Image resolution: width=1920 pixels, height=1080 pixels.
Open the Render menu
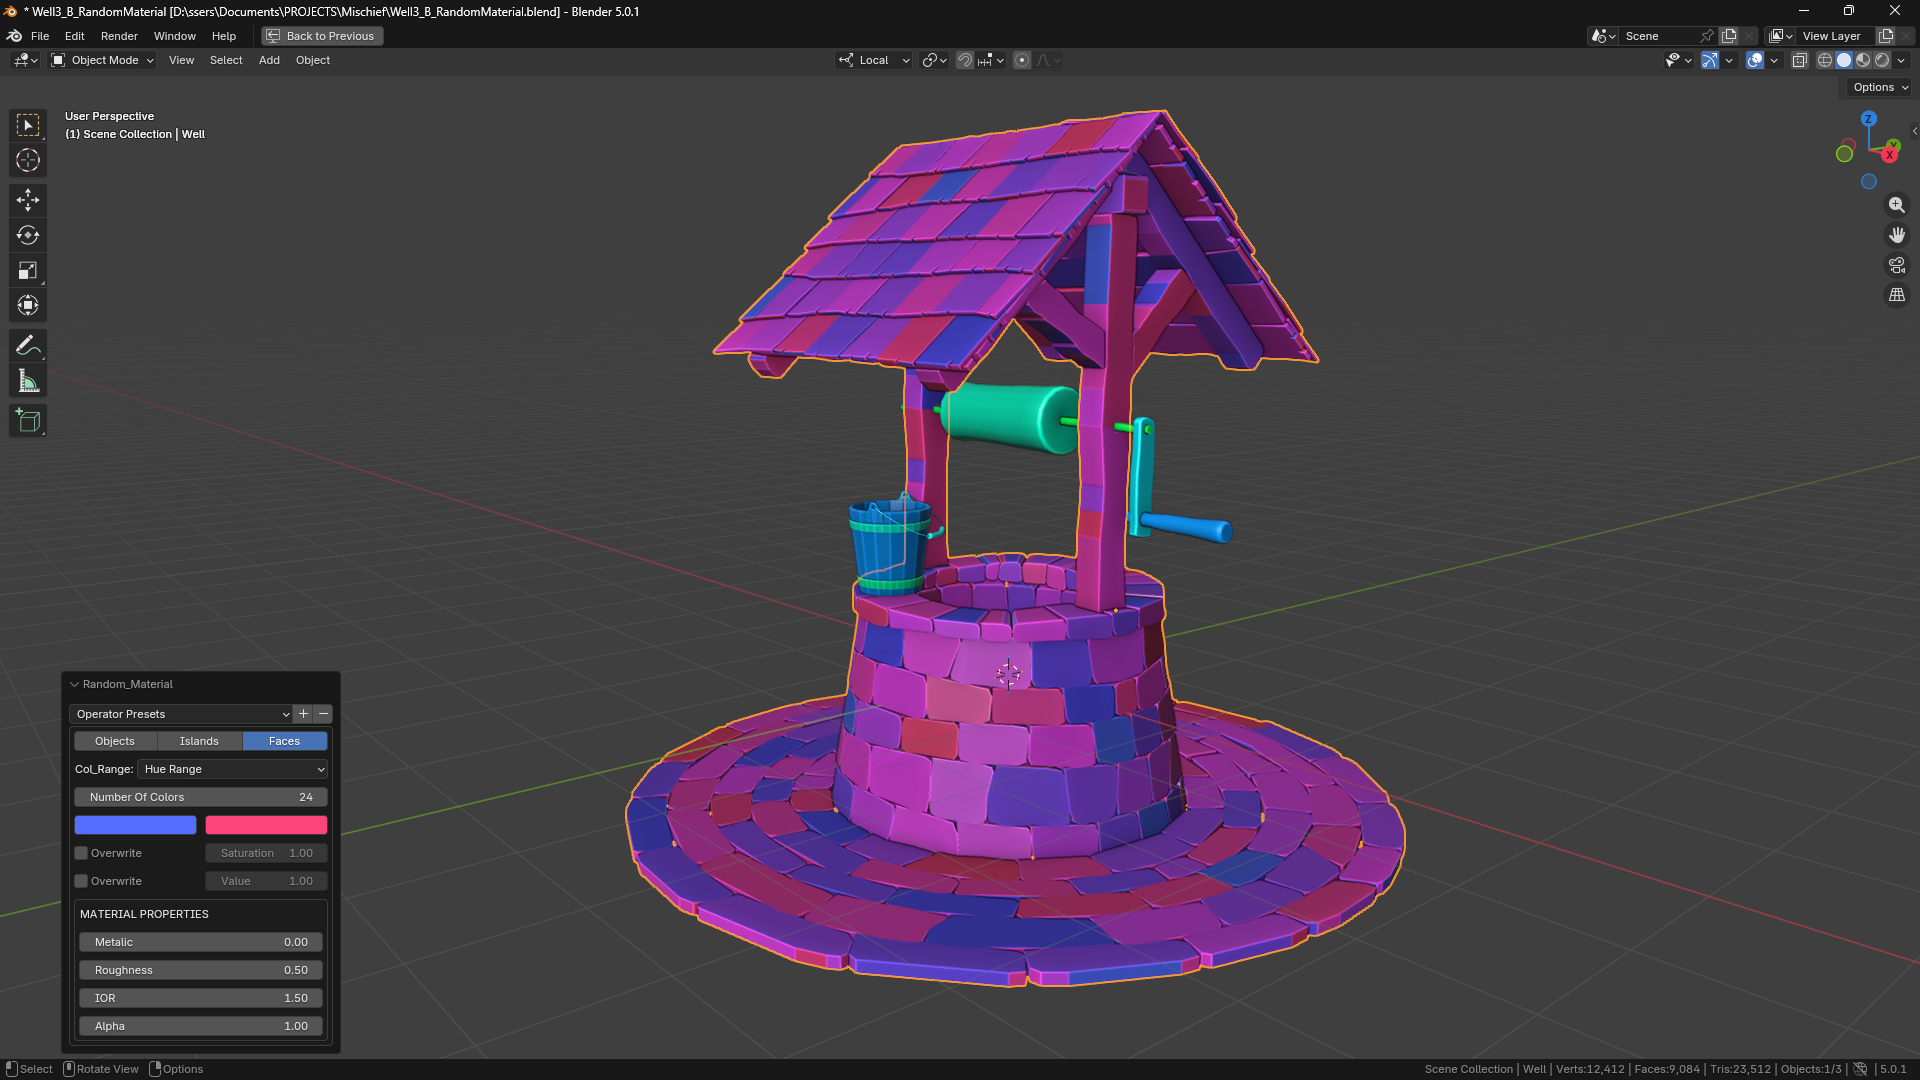(119, 36)
